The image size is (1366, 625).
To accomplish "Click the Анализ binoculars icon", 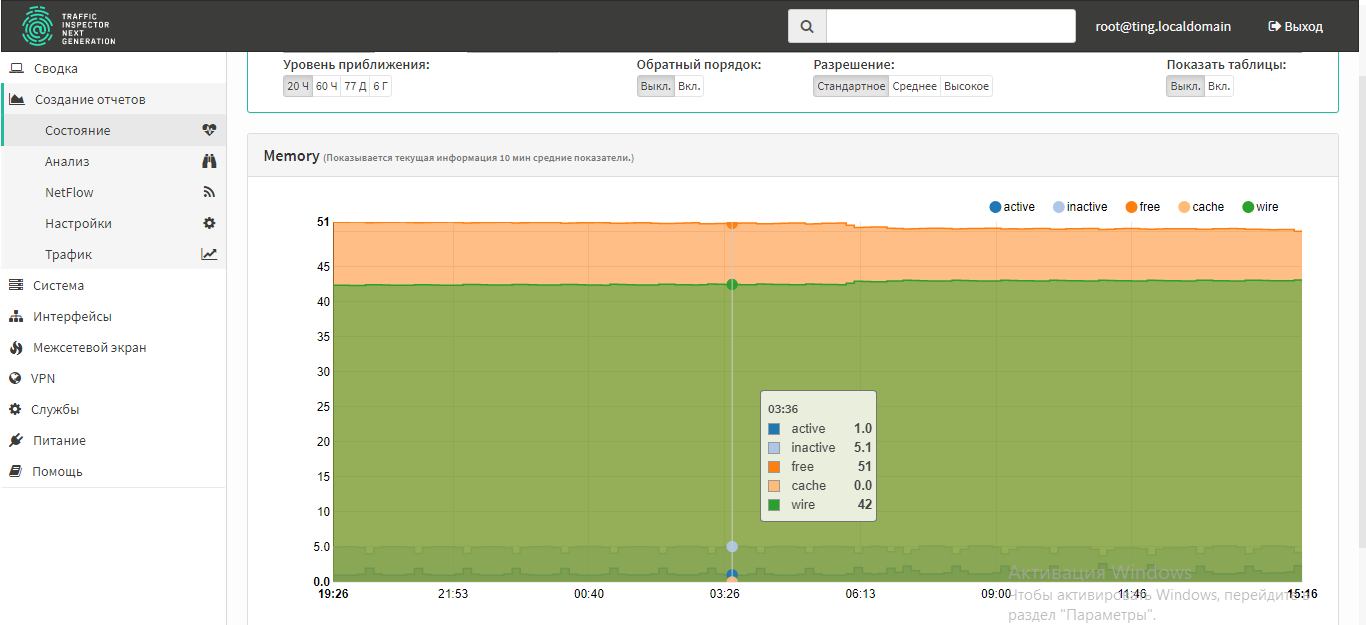I will [209, 161].
